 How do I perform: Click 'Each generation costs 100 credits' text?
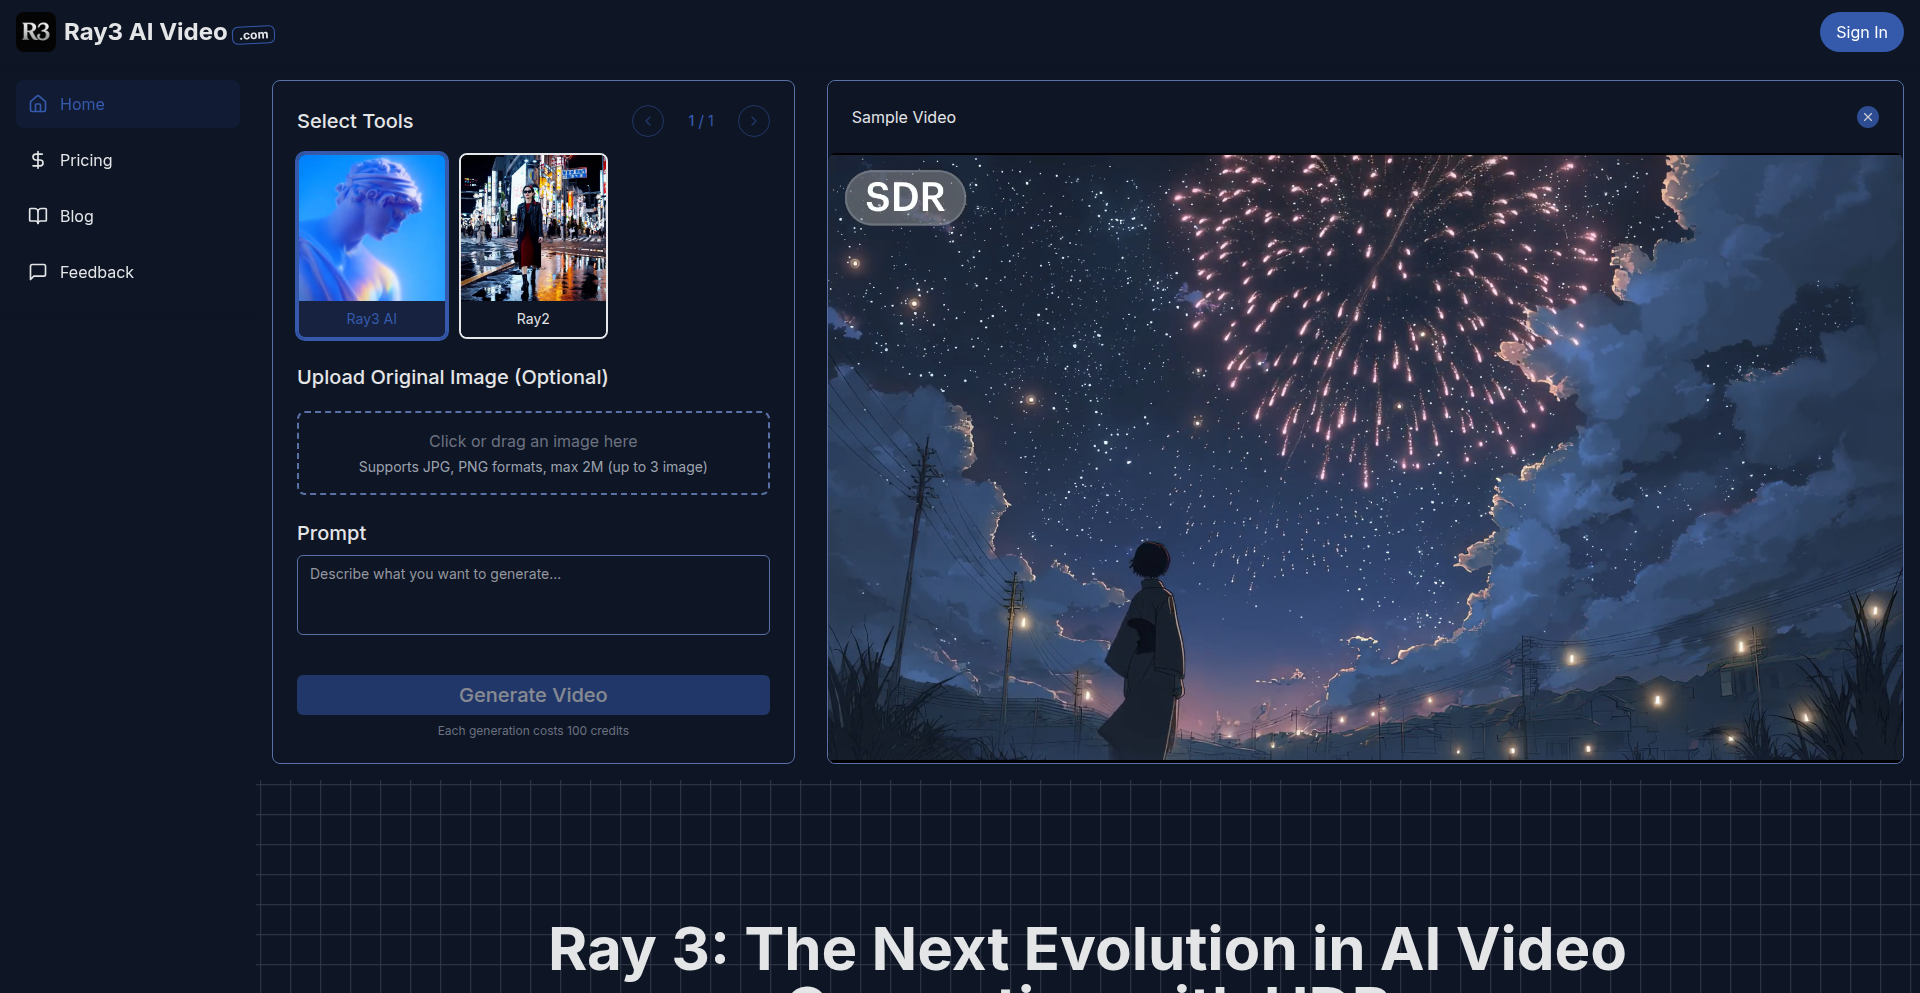[x=533, y=731]
